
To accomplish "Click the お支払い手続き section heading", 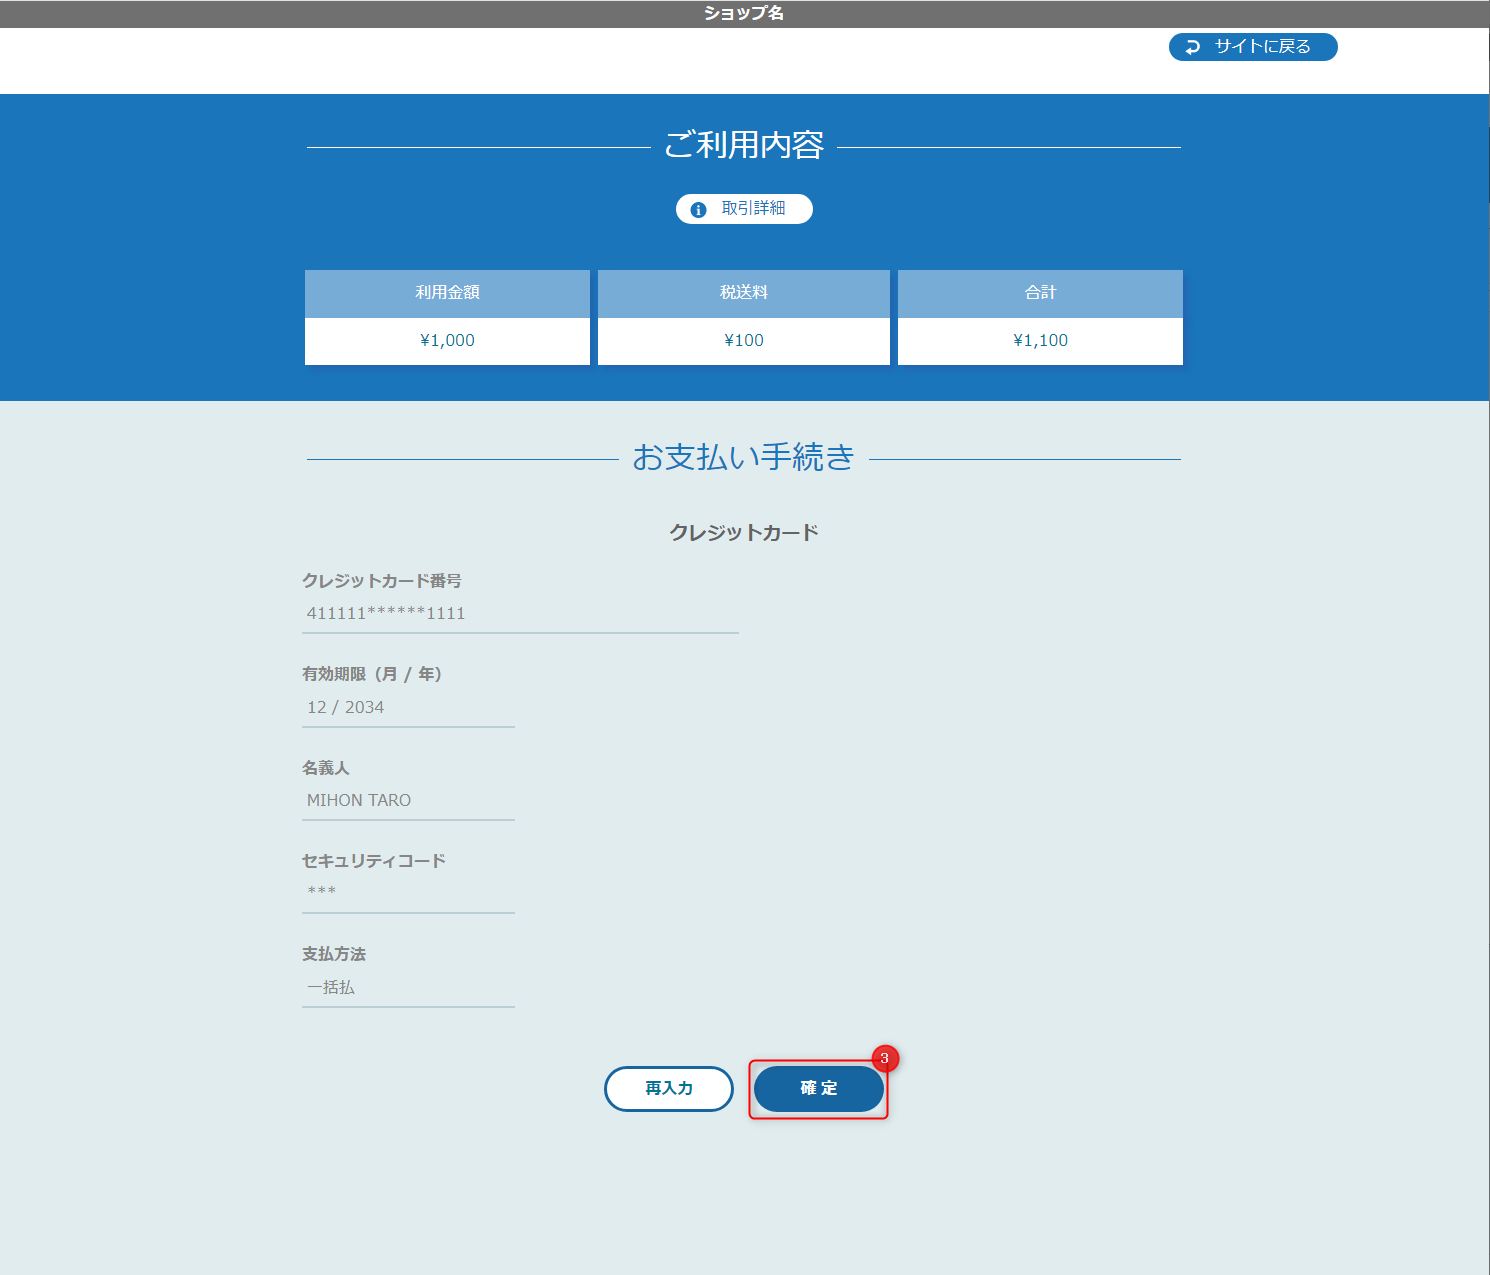I will 743,456.
